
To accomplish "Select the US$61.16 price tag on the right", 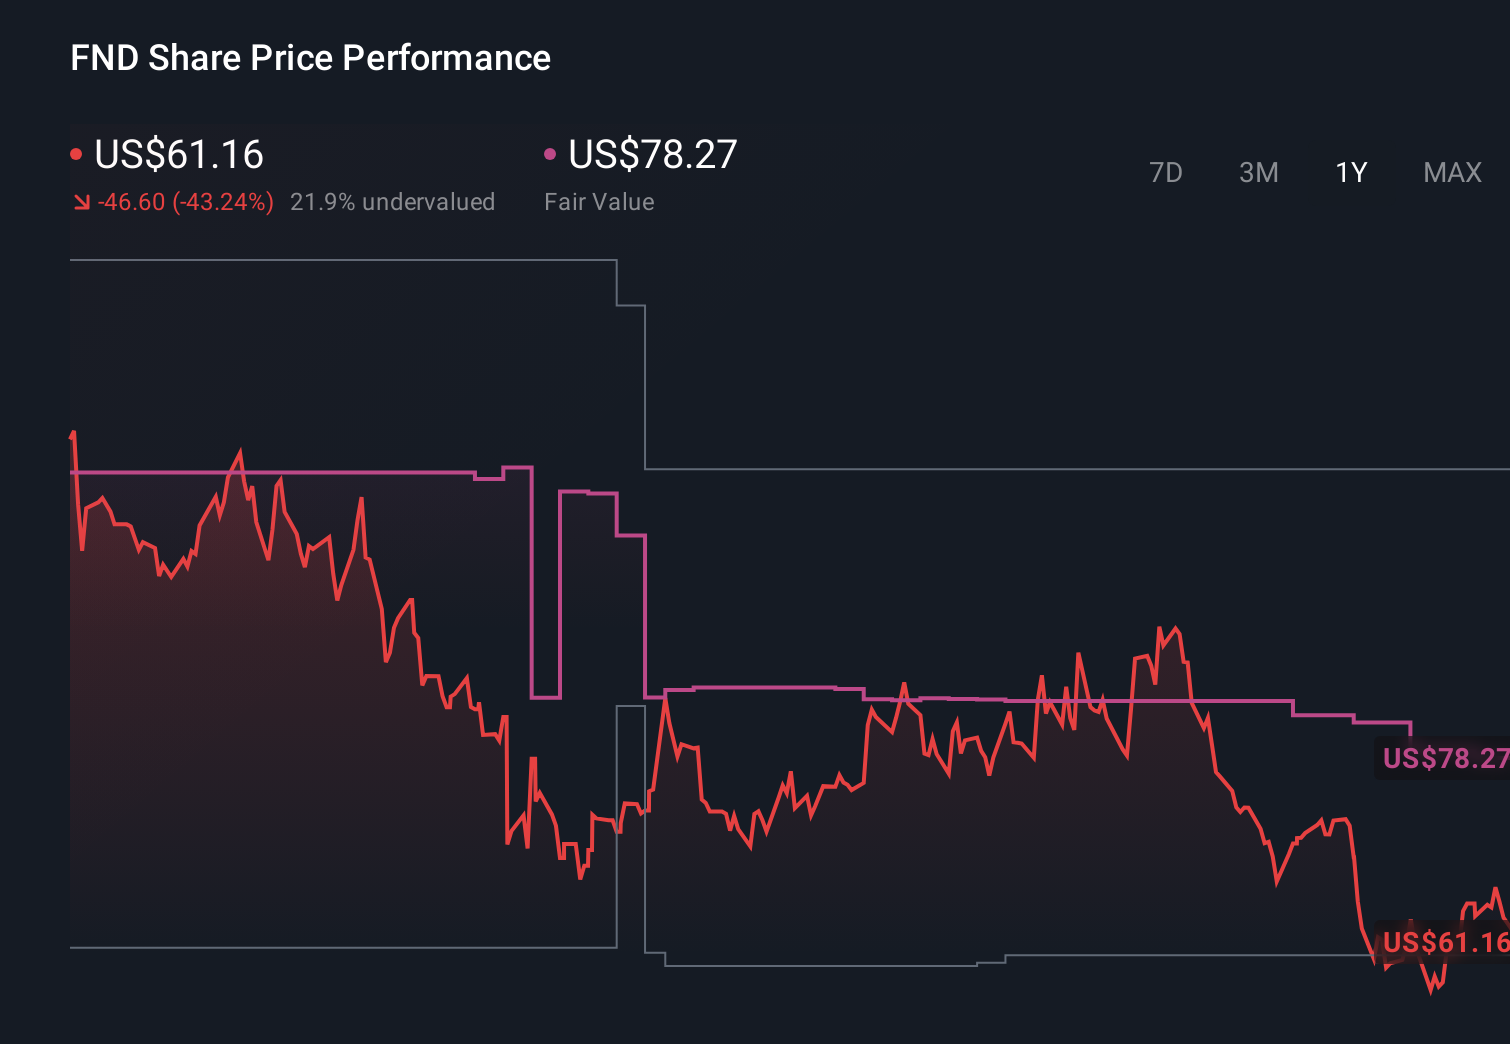I will click(1444, 942).
